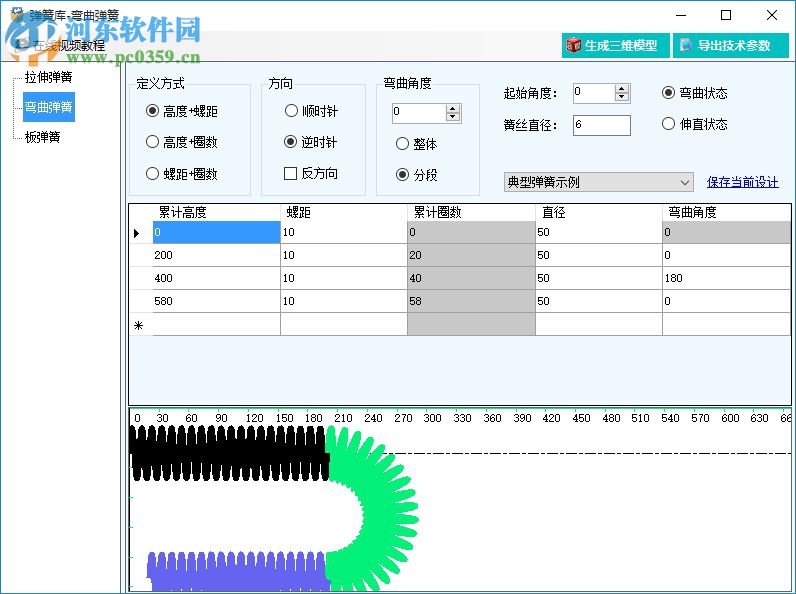
Task: Click the 螺距 column header
Action: click(344, 212)
